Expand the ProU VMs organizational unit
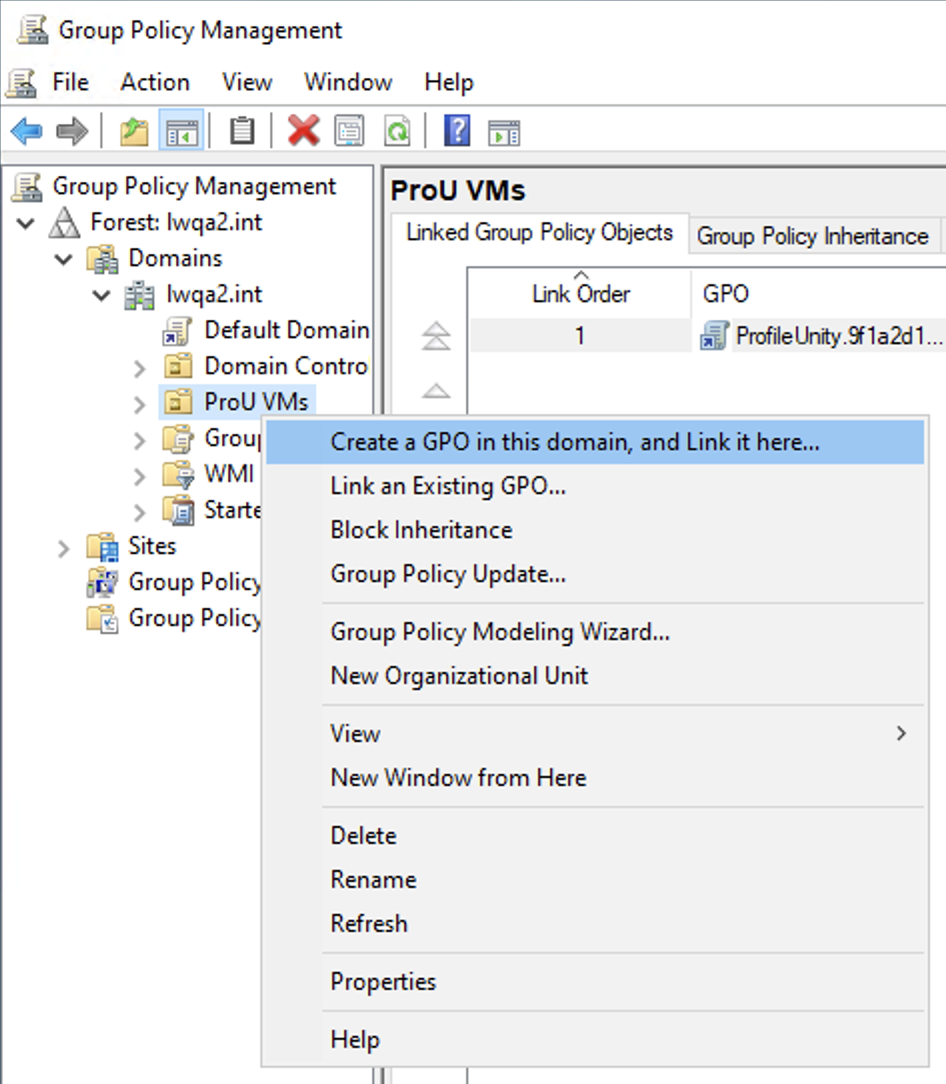This screenshot has width=946, height=1084. pos(140,403)
